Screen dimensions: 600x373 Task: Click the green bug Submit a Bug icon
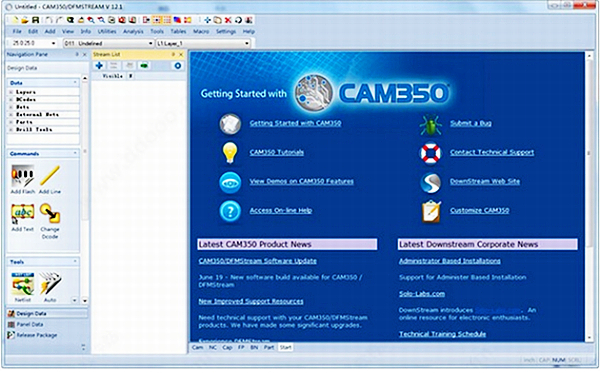coord(430,124)
